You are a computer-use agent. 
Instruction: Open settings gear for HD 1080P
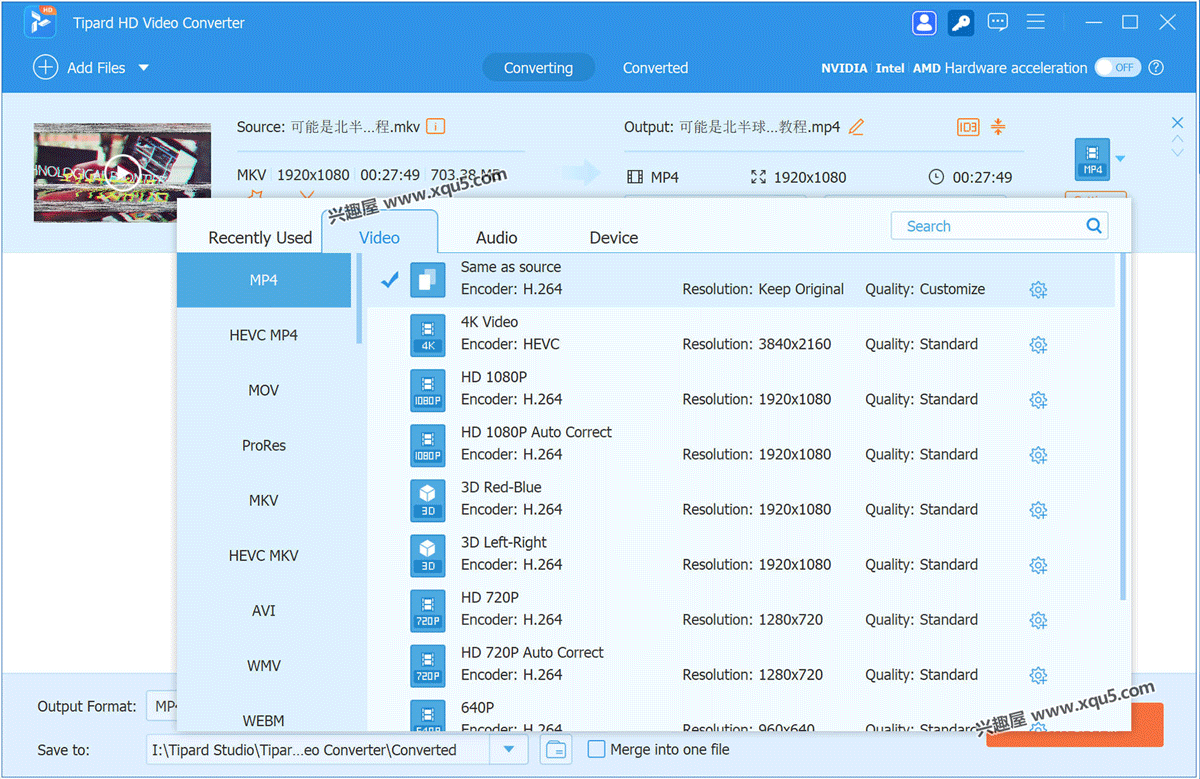(x=1038, y=400)
